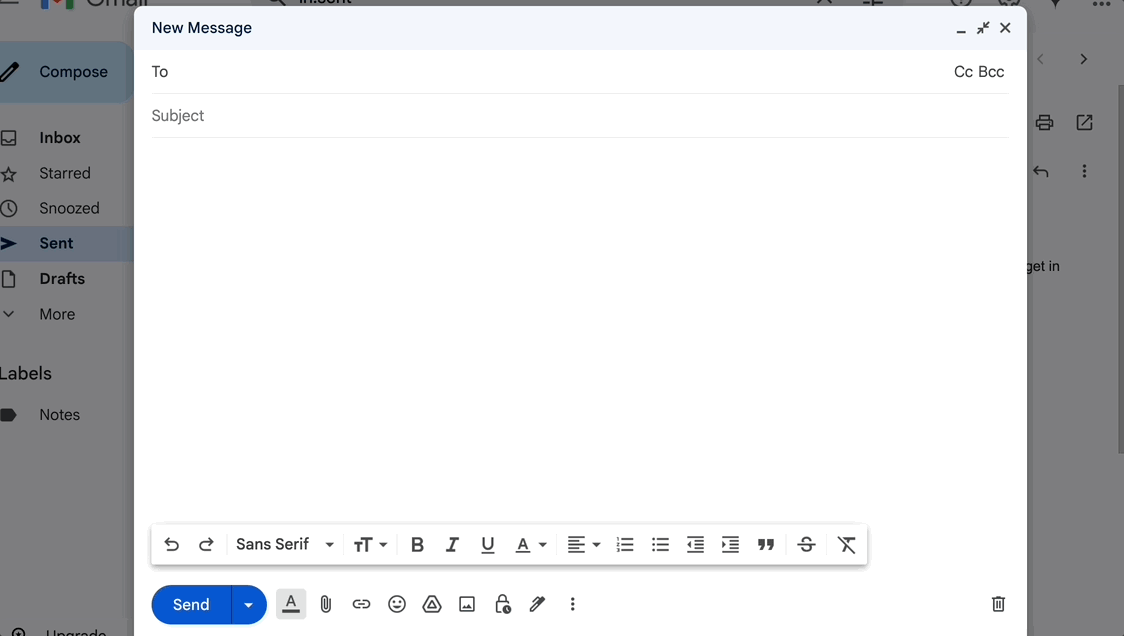This screenshot has height=636, width=1124.
Task: Open the Drafts folder
Action: 62,279
